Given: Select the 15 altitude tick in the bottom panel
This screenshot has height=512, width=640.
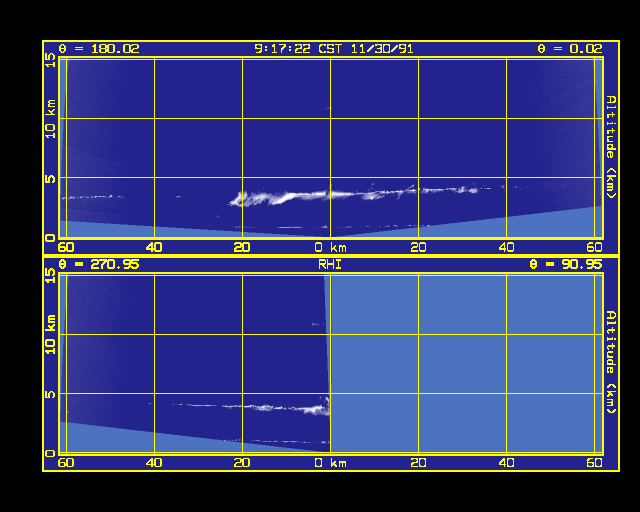Looking at the screenshot, I should pyautogui.click(x=50, y=276).
